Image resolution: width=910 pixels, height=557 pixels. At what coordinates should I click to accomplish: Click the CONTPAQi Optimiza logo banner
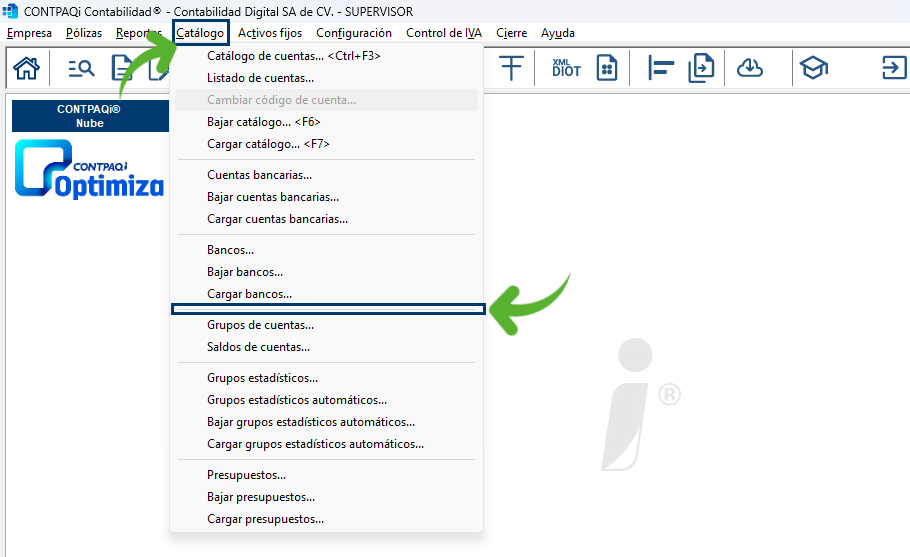point(90,168)
